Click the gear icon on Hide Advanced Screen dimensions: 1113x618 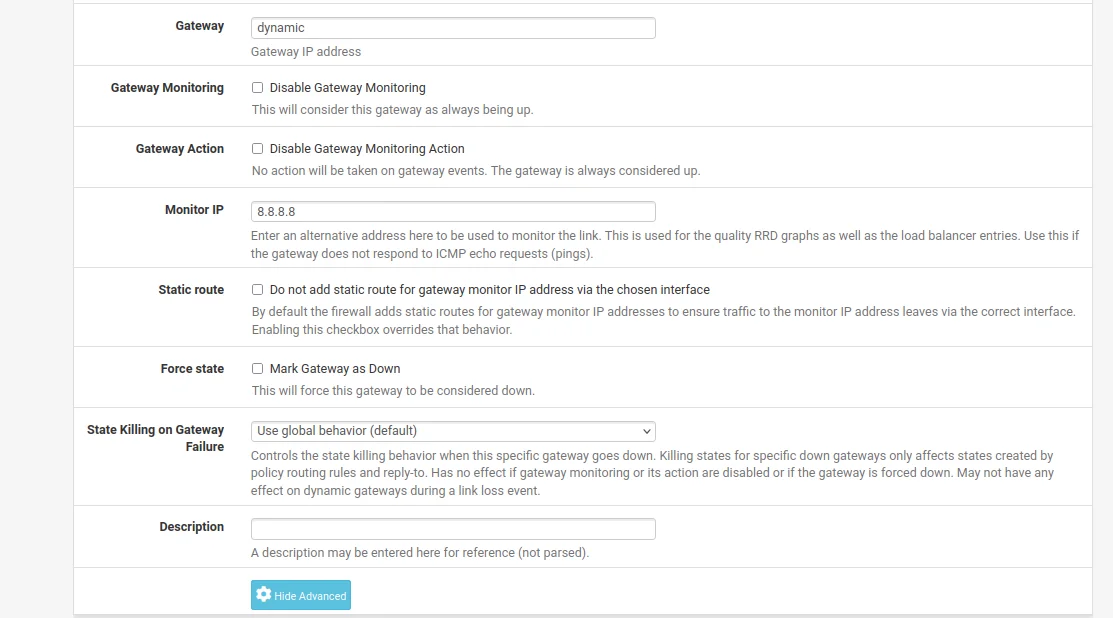[263, 595]
